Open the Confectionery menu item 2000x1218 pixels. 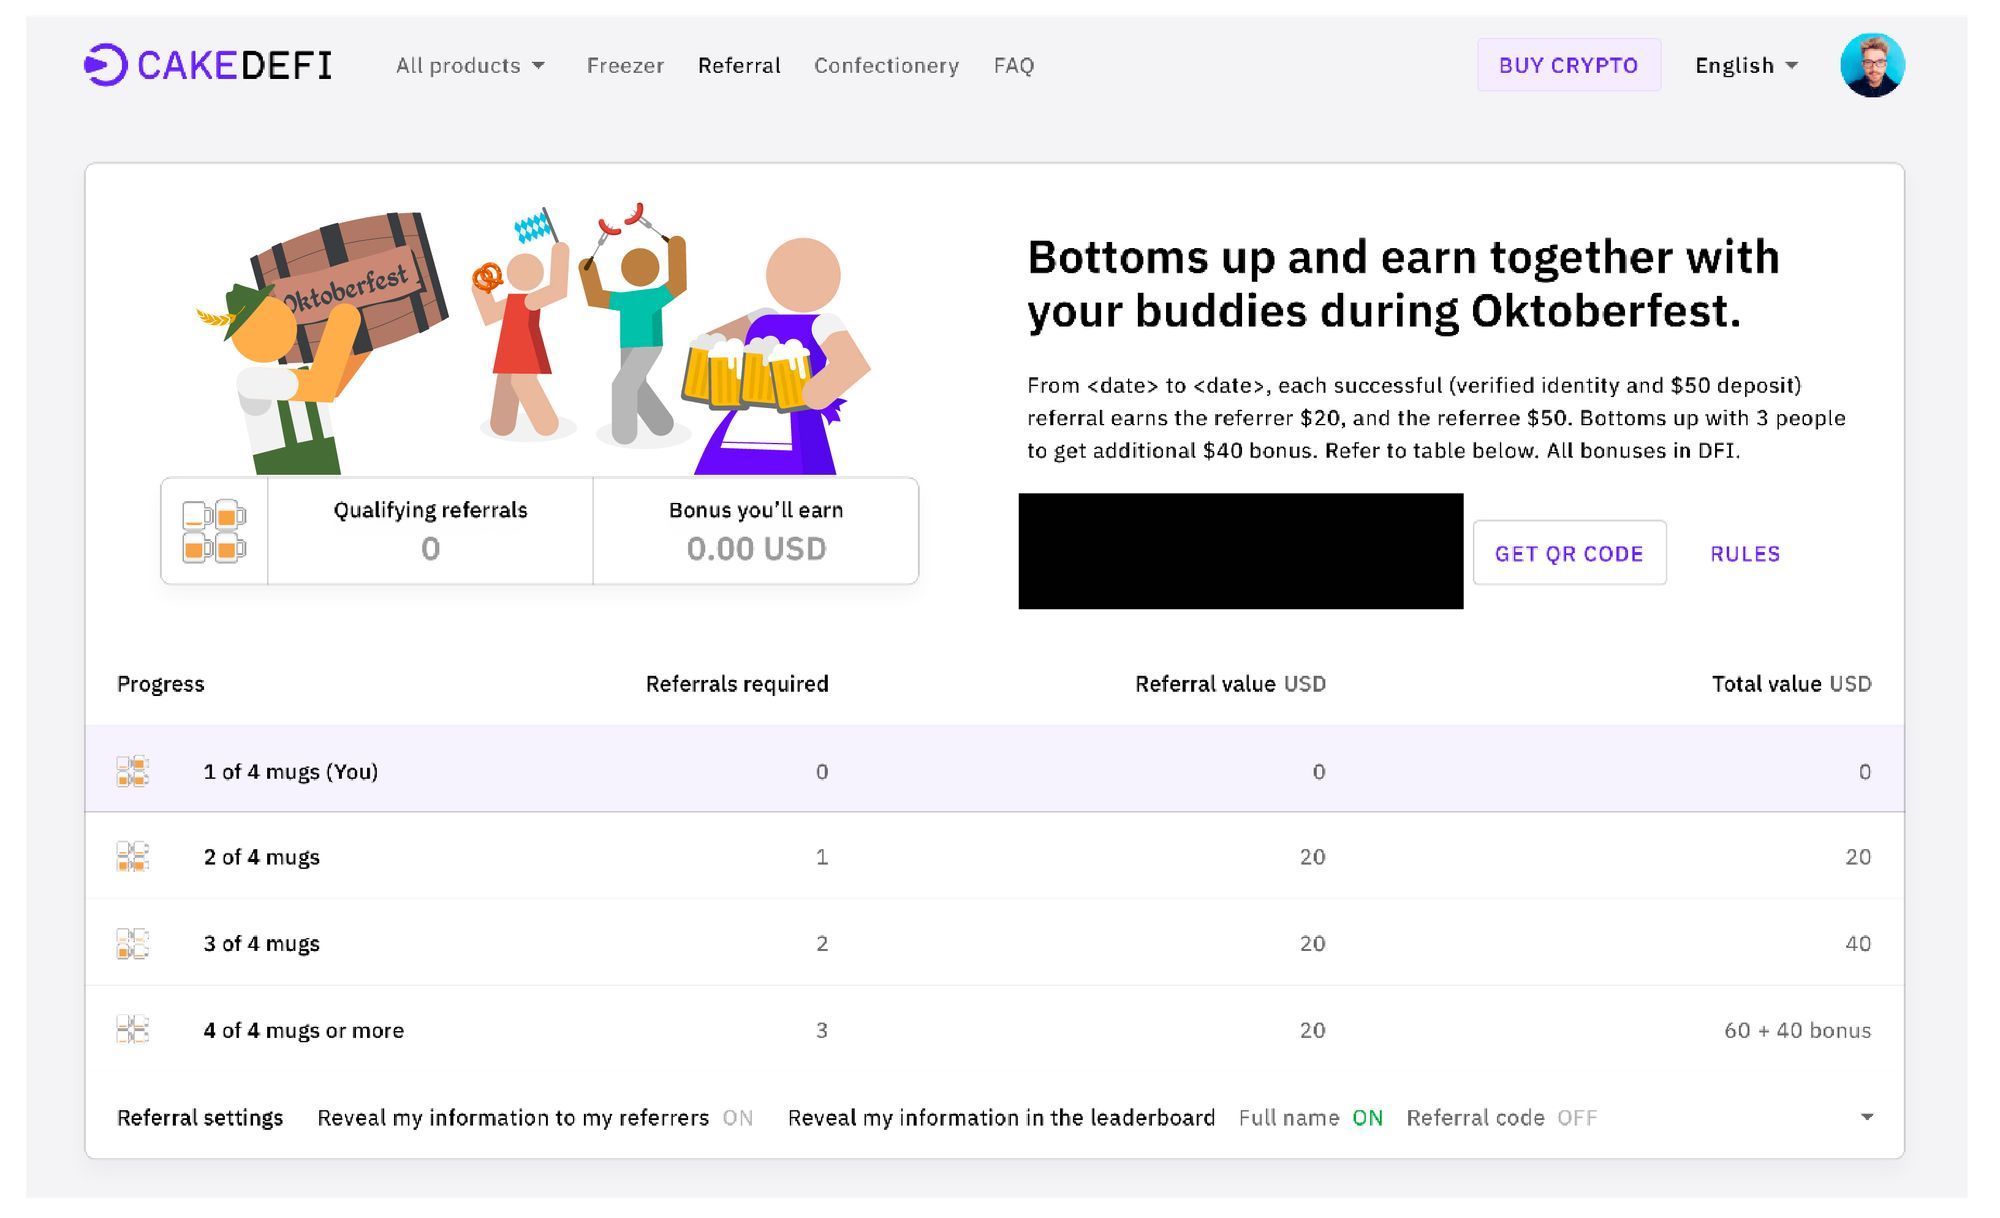click(x=886, y=66)
